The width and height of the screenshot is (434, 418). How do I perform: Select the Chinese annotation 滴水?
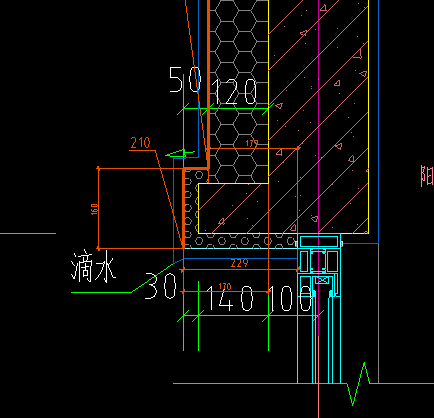click(93, 267)
